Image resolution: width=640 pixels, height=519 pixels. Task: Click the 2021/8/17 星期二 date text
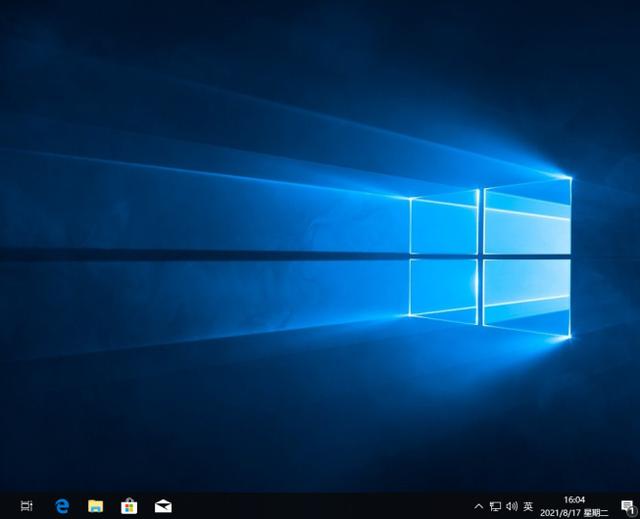pos(574,512)
